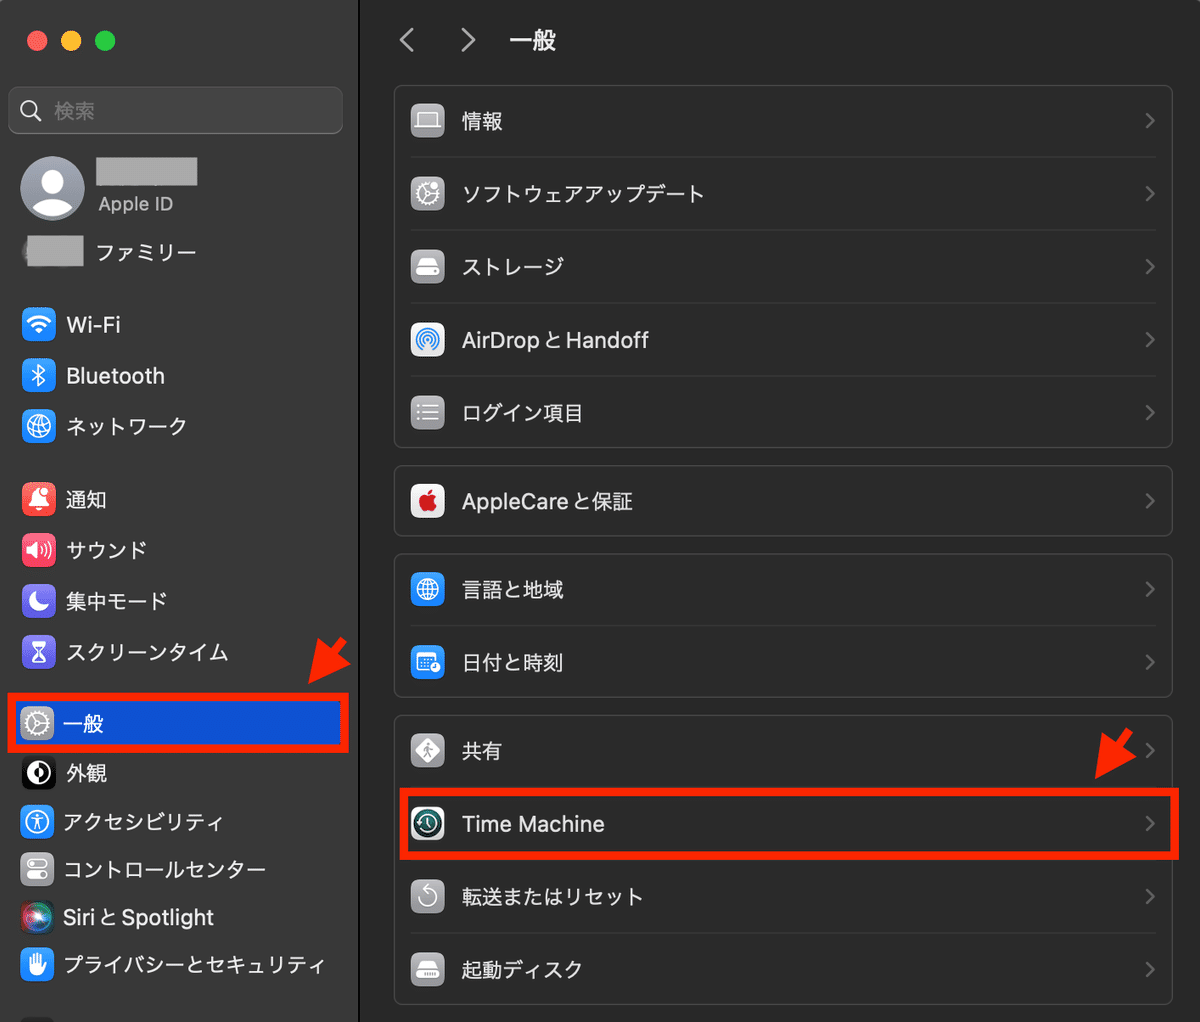Select Bluetooth label in sidebar
This screenshot has height=1022, width=1200.
click(x=115, y=376)
